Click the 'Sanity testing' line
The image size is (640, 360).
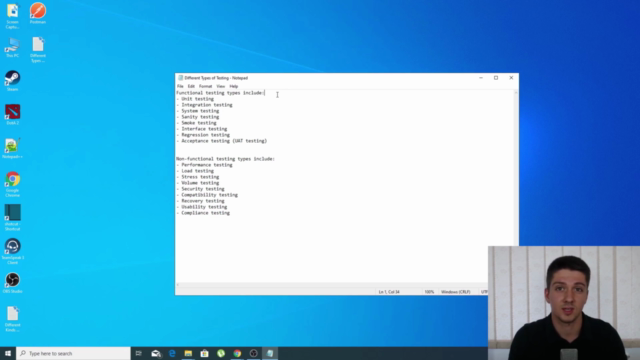point(198,117)
